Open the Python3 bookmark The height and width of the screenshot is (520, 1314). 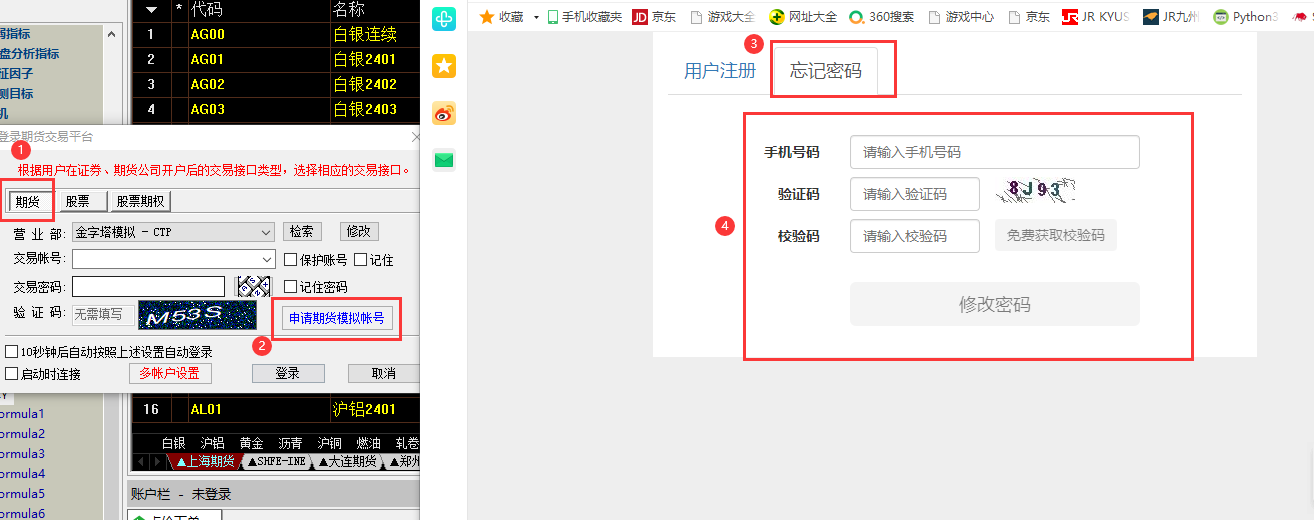coord(1245,17)
